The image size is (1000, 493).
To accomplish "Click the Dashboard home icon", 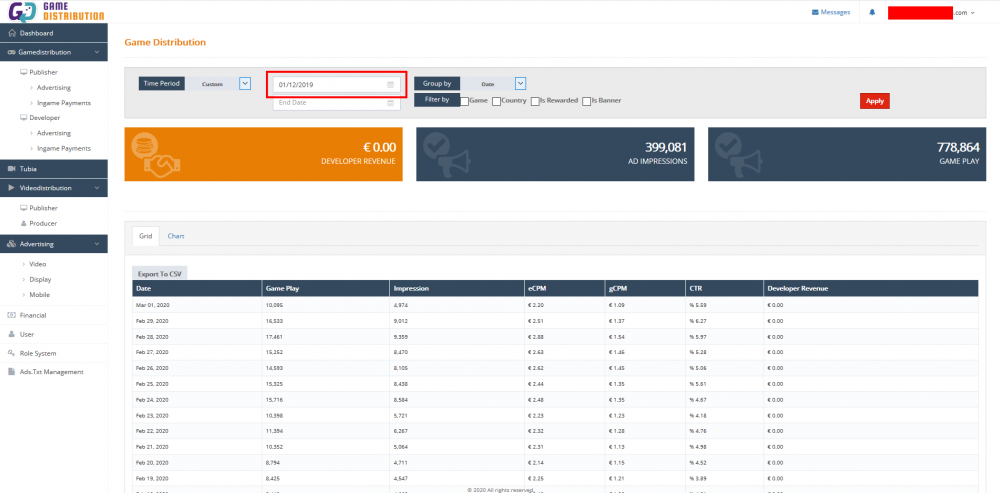I will [x=11, y=33].
